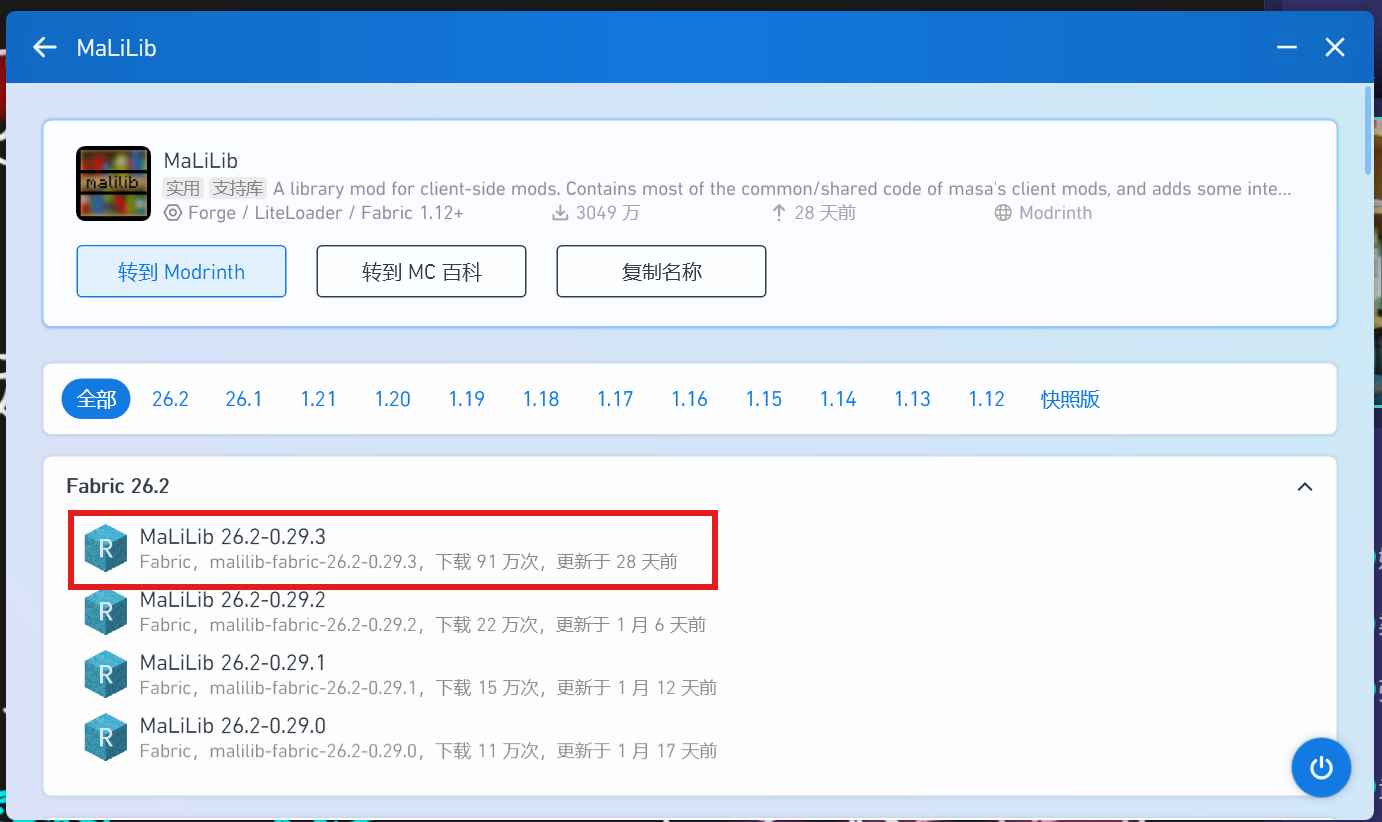Viewport: 1382px width, 822px height.
Task: Go back using the arrow beside MaLiLib title
Action: [x=45, y=47]
